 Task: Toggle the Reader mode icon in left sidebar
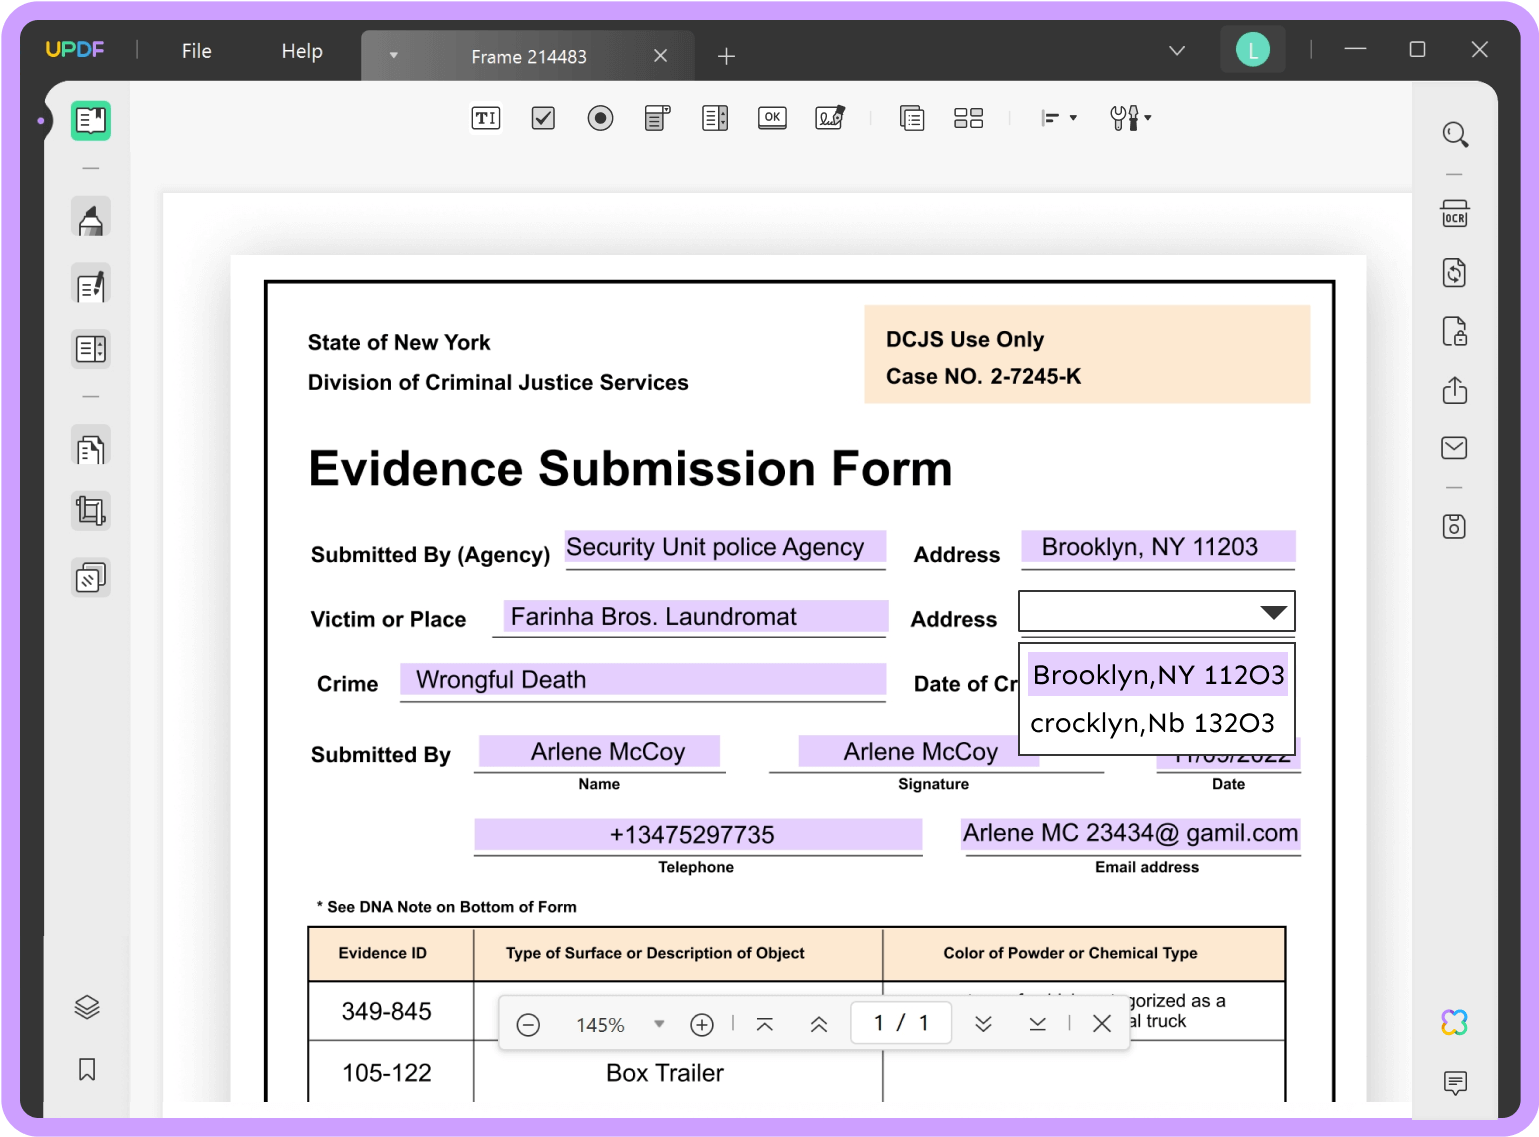point(91,121)
